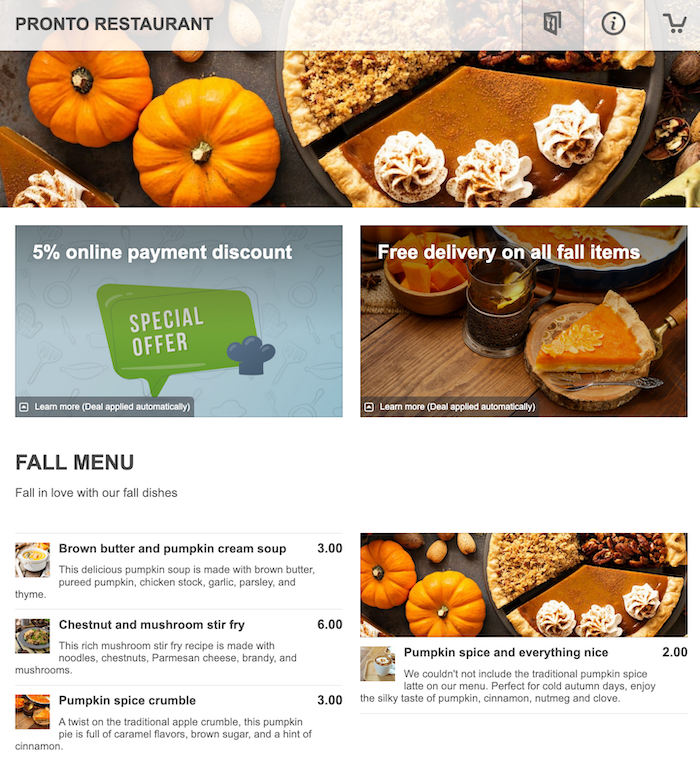Select Pumpkin spice and everything nice
This screenshot has height=758, width=700.
click(524, 675)
